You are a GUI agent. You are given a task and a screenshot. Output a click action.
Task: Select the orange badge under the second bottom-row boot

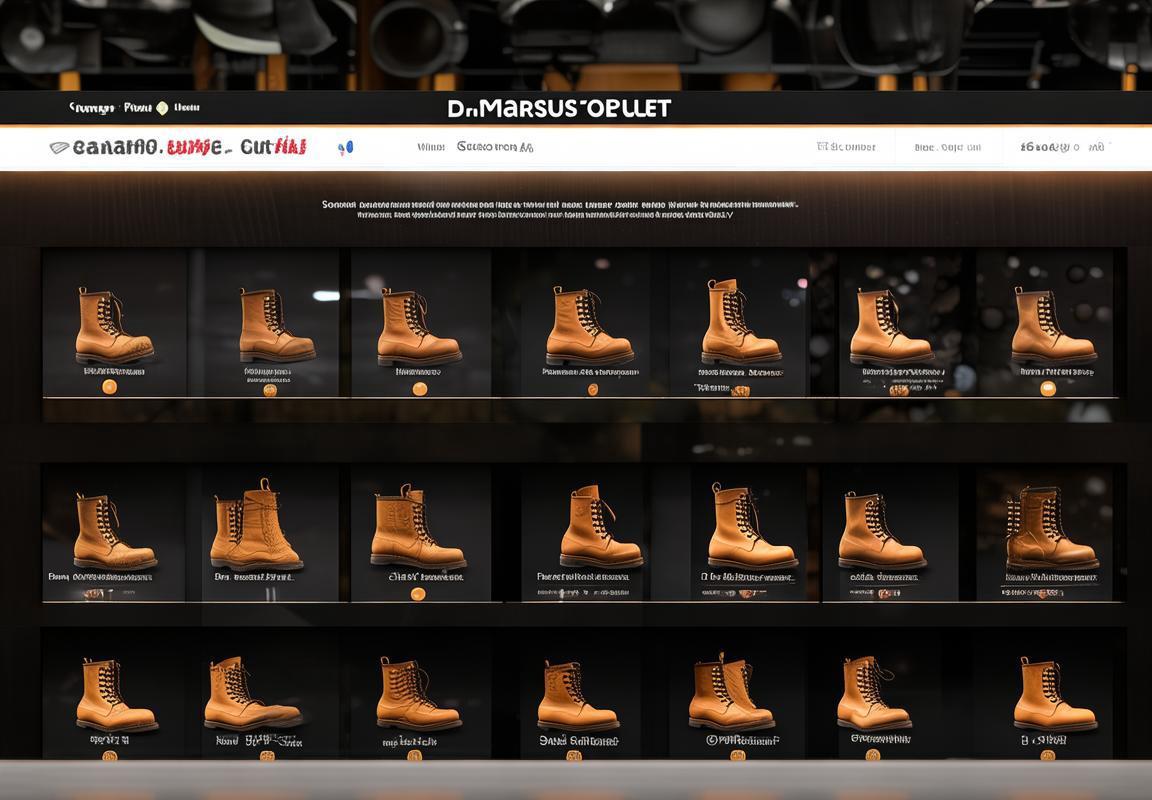click(267, 755)
